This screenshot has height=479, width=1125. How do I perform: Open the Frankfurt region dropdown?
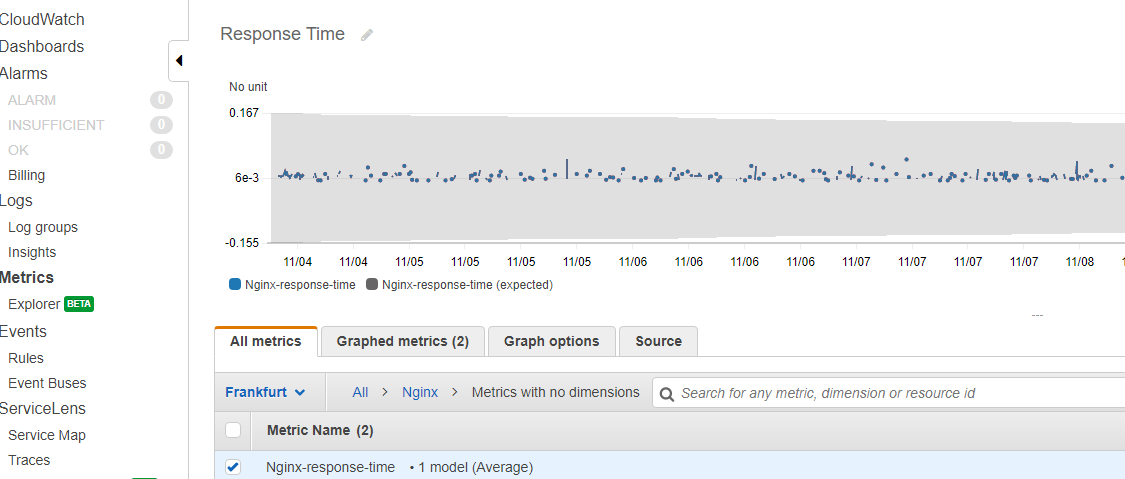(x=265, y=392)
